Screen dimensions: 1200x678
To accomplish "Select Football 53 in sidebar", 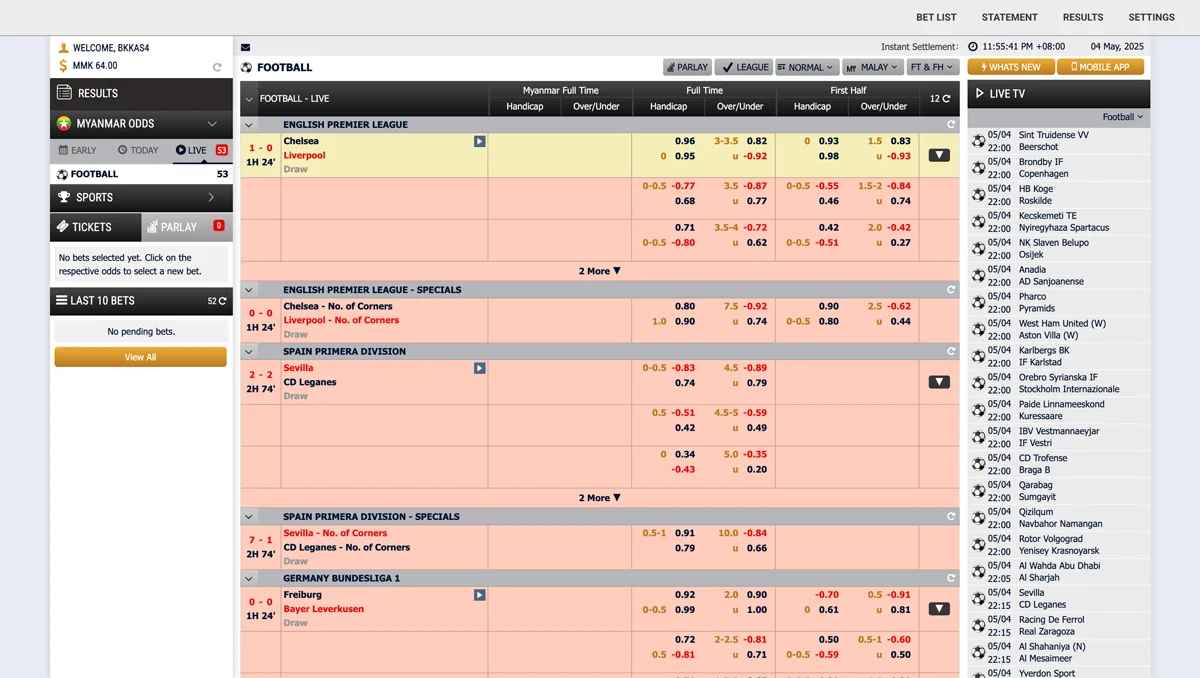I will [141, 174].
